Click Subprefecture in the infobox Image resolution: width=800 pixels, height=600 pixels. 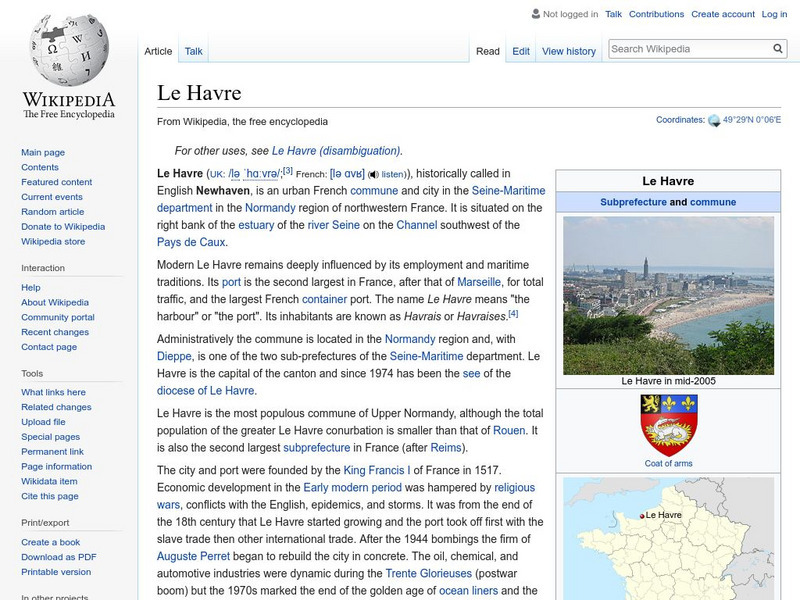click(x=633, y=202)
